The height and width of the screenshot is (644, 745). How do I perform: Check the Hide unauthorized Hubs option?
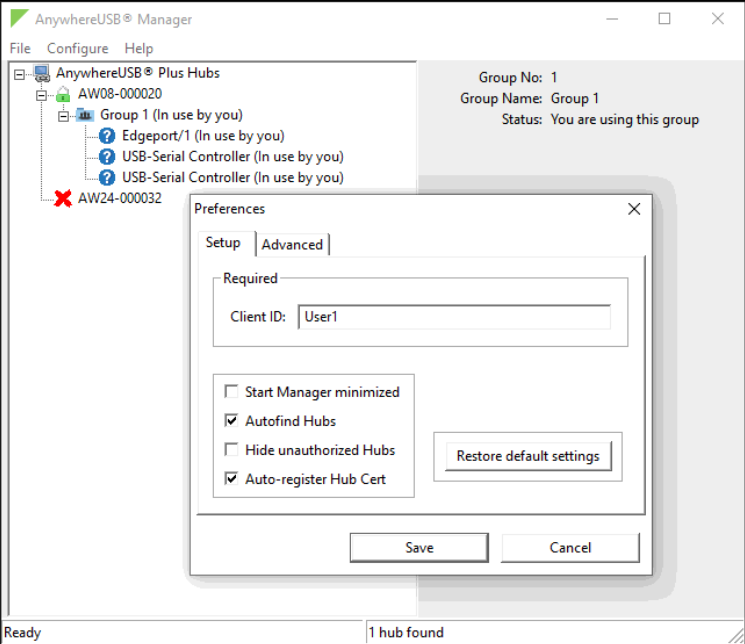[231, 450]
